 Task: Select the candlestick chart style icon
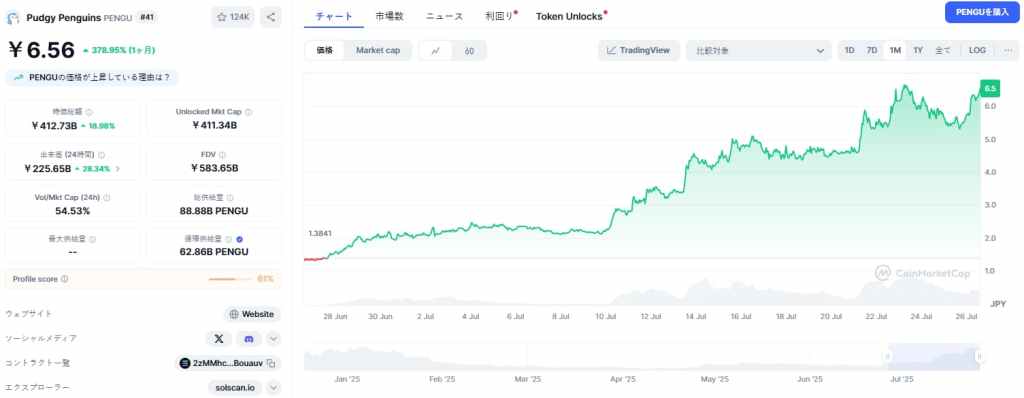(x=469, y=50)
